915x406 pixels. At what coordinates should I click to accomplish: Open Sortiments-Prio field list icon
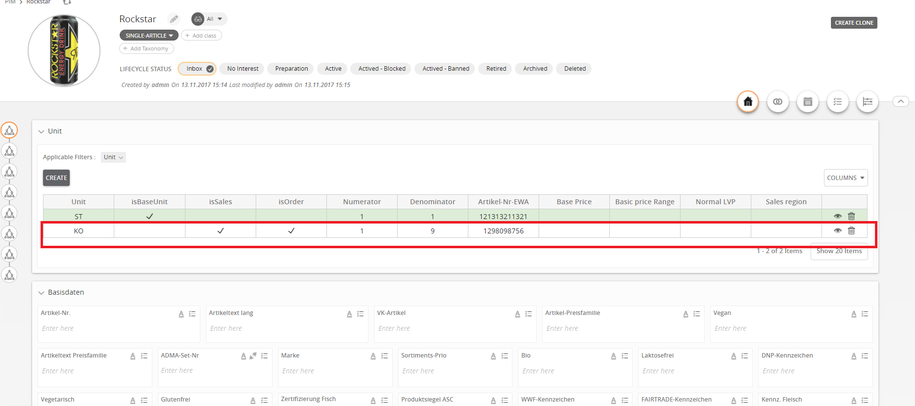point(505,356)
